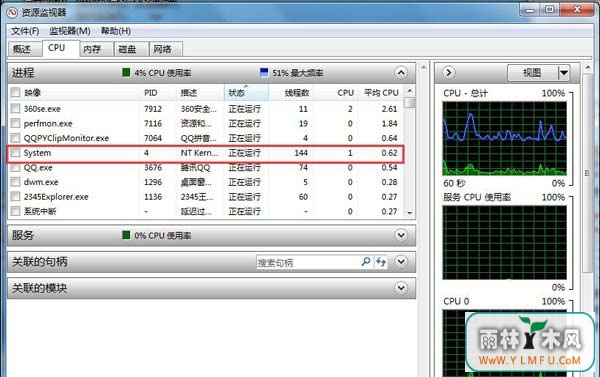Open the 文件(F) menu
600x377 pixels.
(25, 31)
